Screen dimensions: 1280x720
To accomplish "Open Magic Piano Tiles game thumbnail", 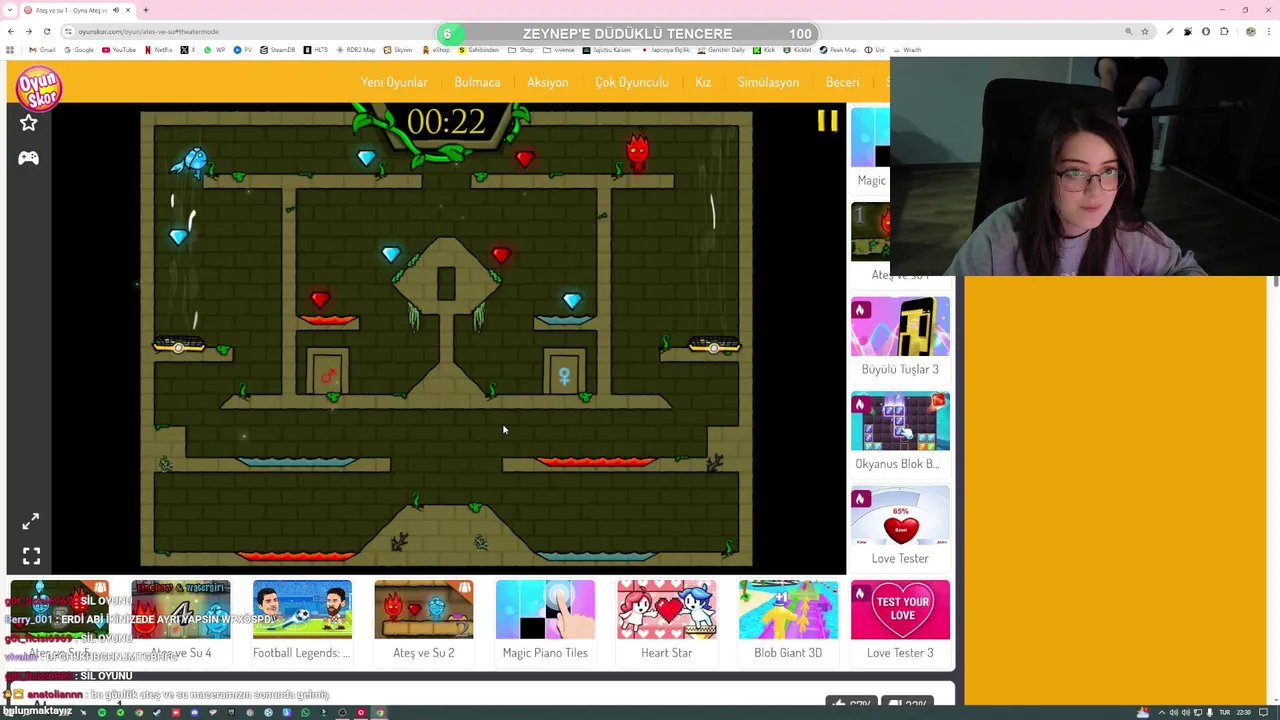I will coord(545,609).
